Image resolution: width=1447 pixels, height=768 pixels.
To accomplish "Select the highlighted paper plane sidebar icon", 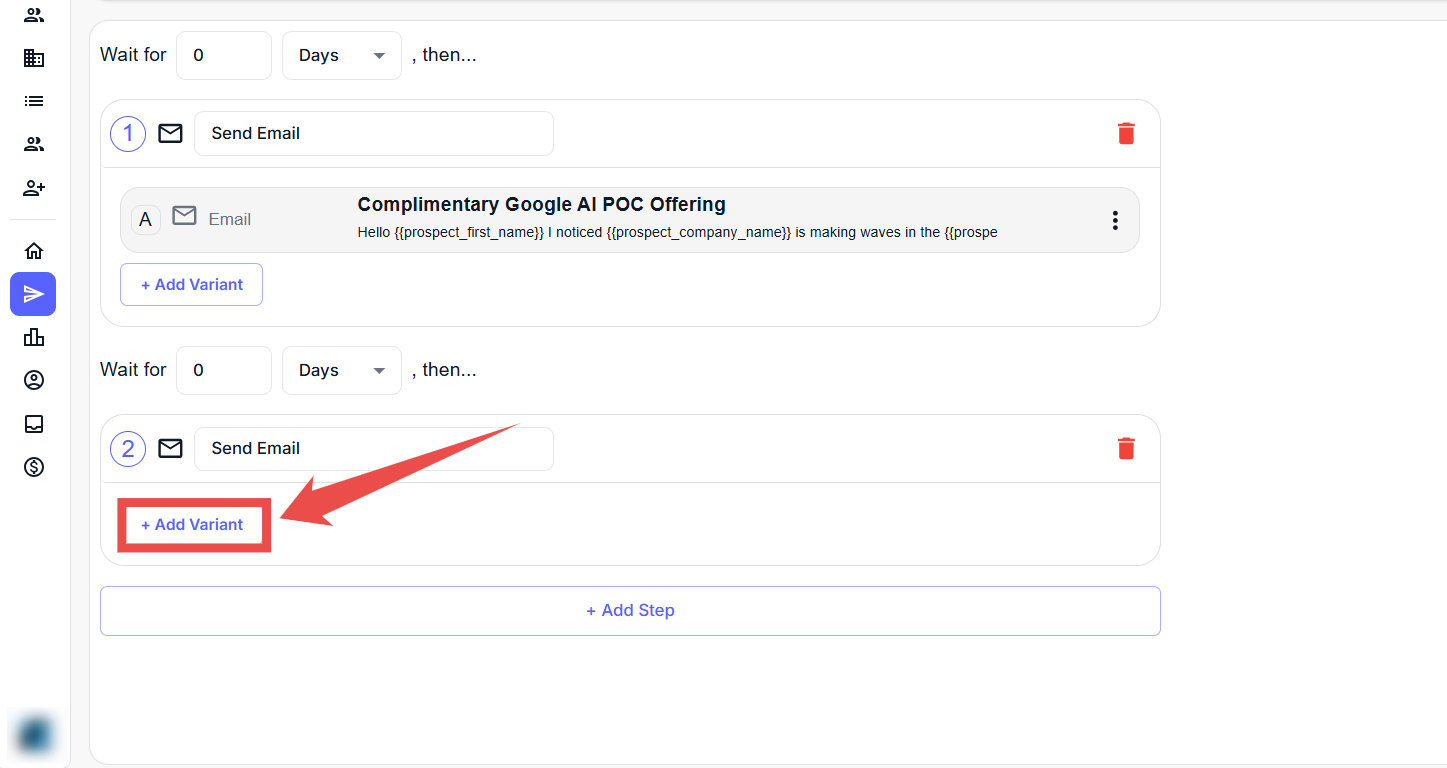I will point(33,294).
